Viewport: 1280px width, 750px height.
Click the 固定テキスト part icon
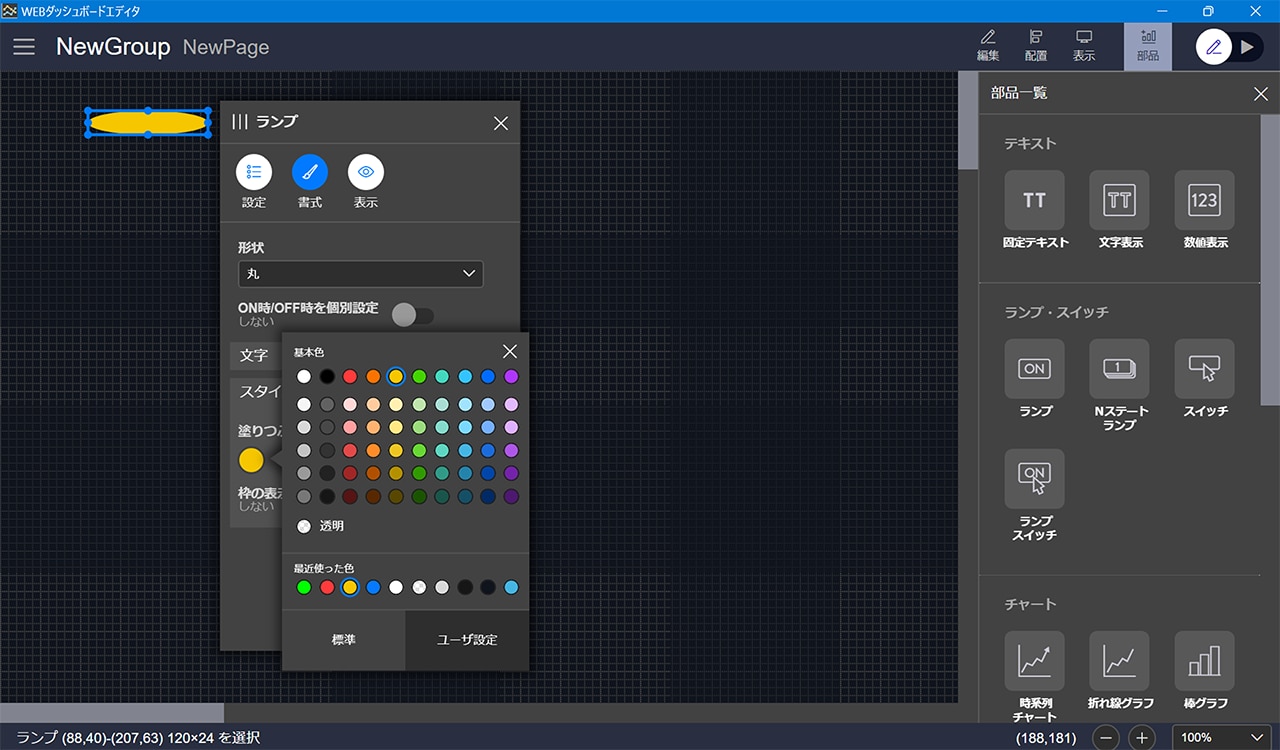pos(1034,200)
